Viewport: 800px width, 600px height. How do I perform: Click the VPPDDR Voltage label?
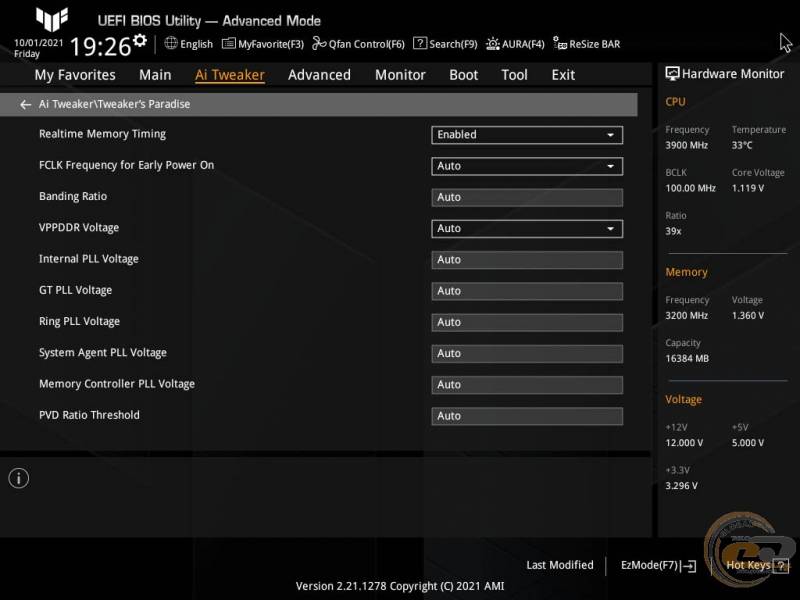(79, 228)
